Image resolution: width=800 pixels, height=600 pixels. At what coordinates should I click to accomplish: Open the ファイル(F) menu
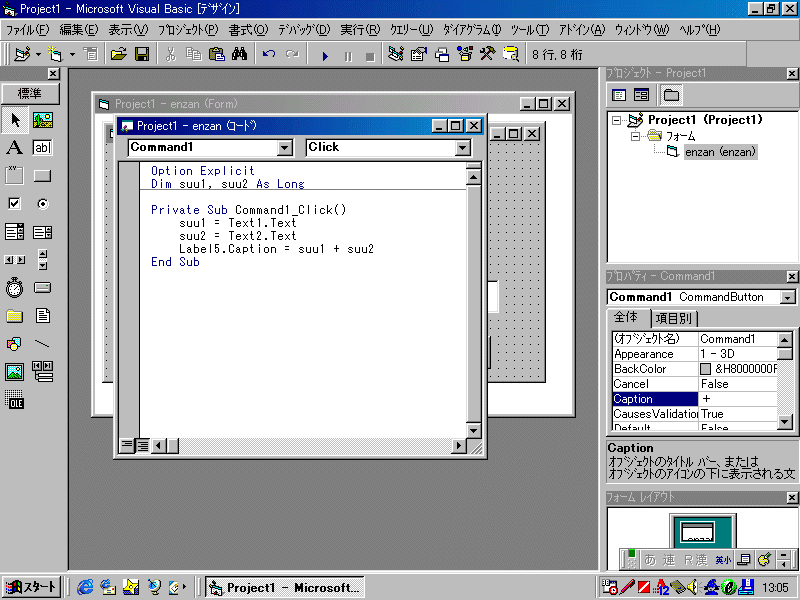(28, 30)
